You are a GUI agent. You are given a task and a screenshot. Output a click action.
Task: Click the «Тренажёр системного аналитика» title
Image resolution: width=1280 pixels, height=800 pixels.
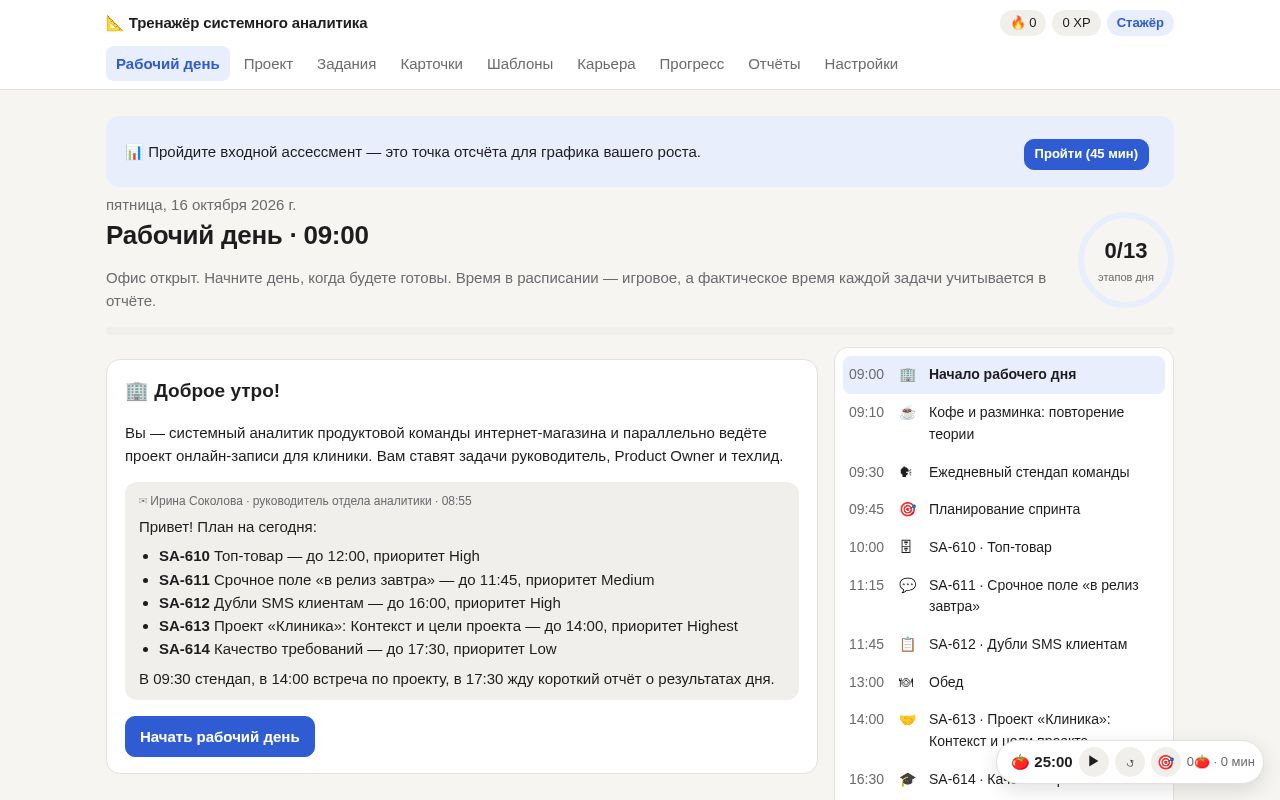[x=248, y=23]
